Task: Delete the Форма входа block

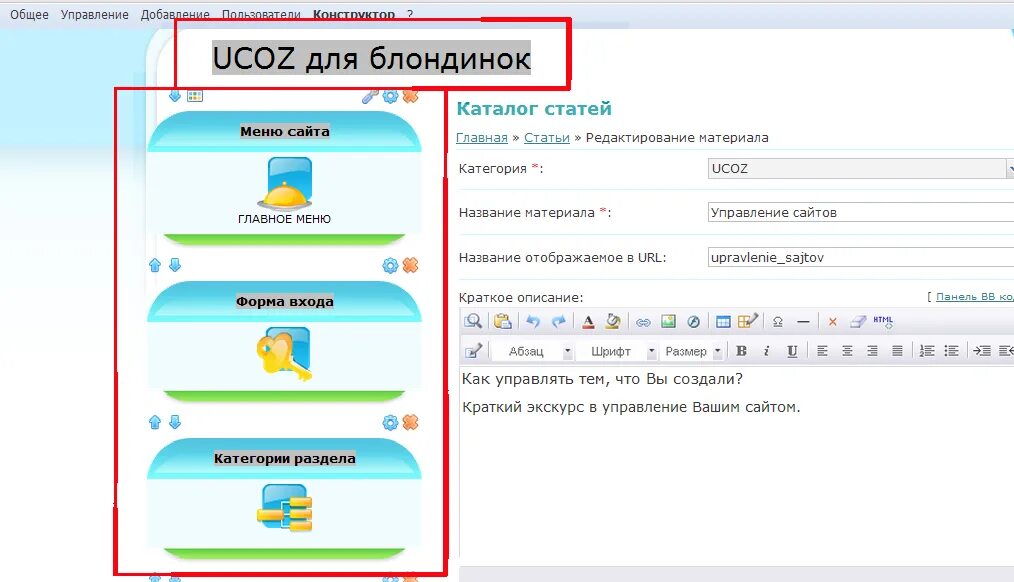Action: [411, 265]
